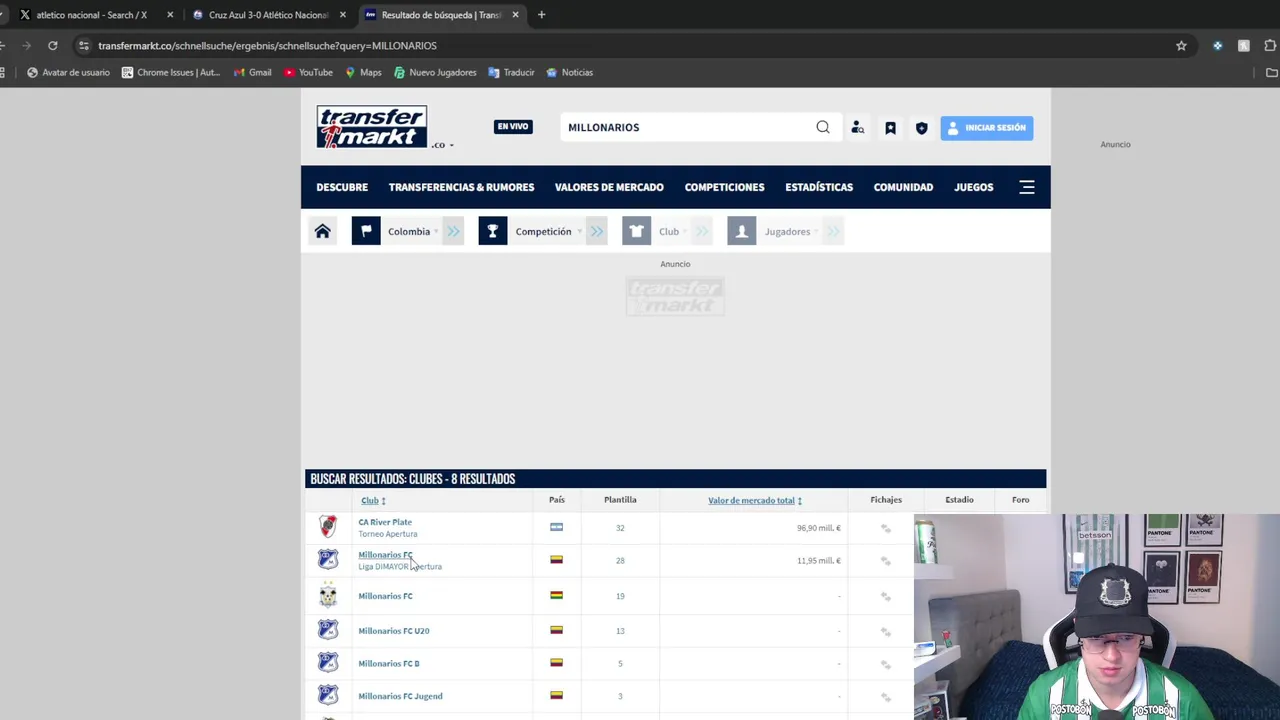Click INICIAR SESIÓN button

[986, 128]
